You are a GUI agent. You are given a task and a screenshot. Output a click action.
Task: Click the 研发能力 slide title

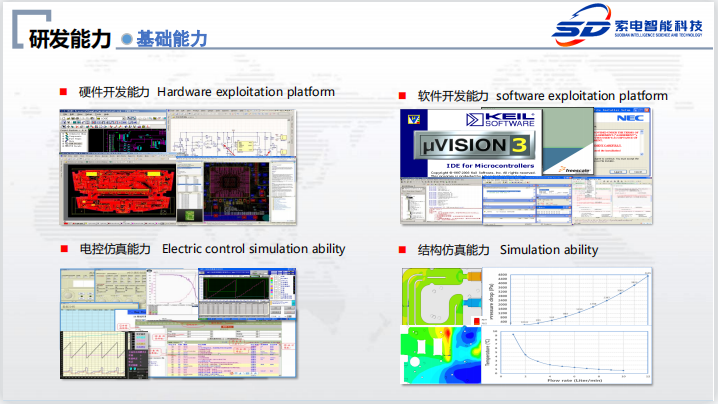(x=70, y=38)
